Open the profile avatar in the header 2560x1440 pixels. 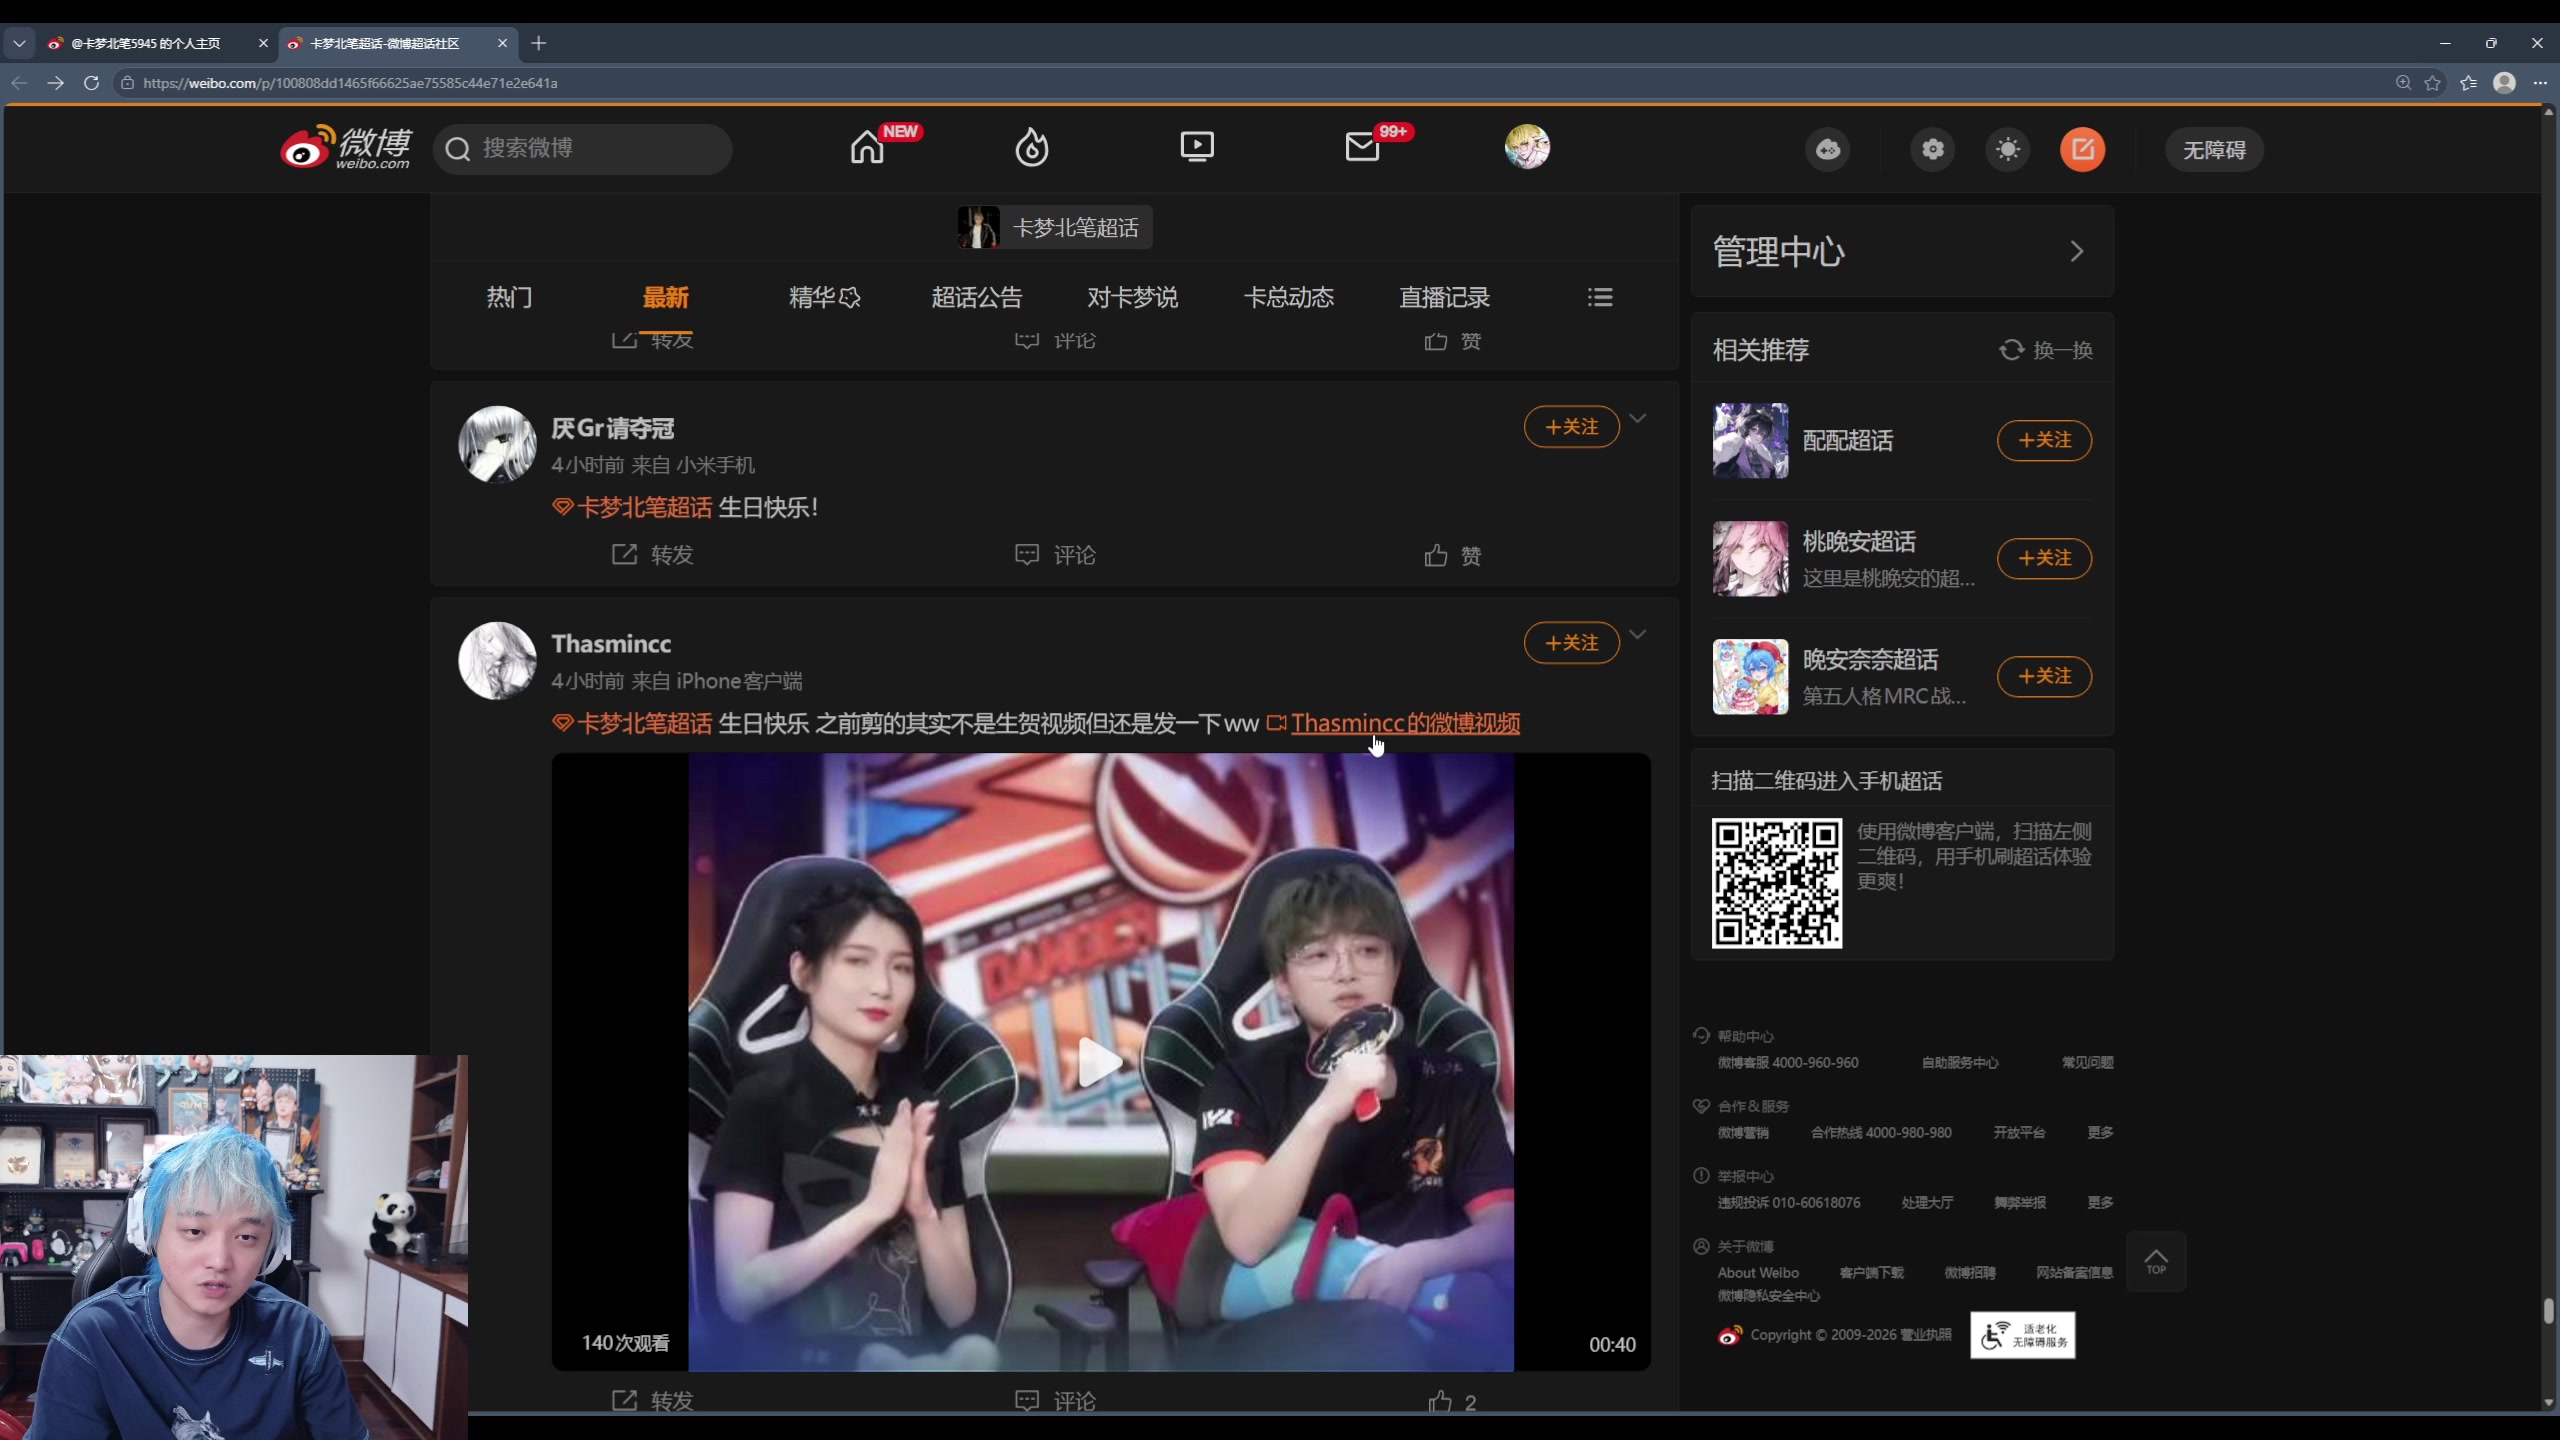point(1527,147)
